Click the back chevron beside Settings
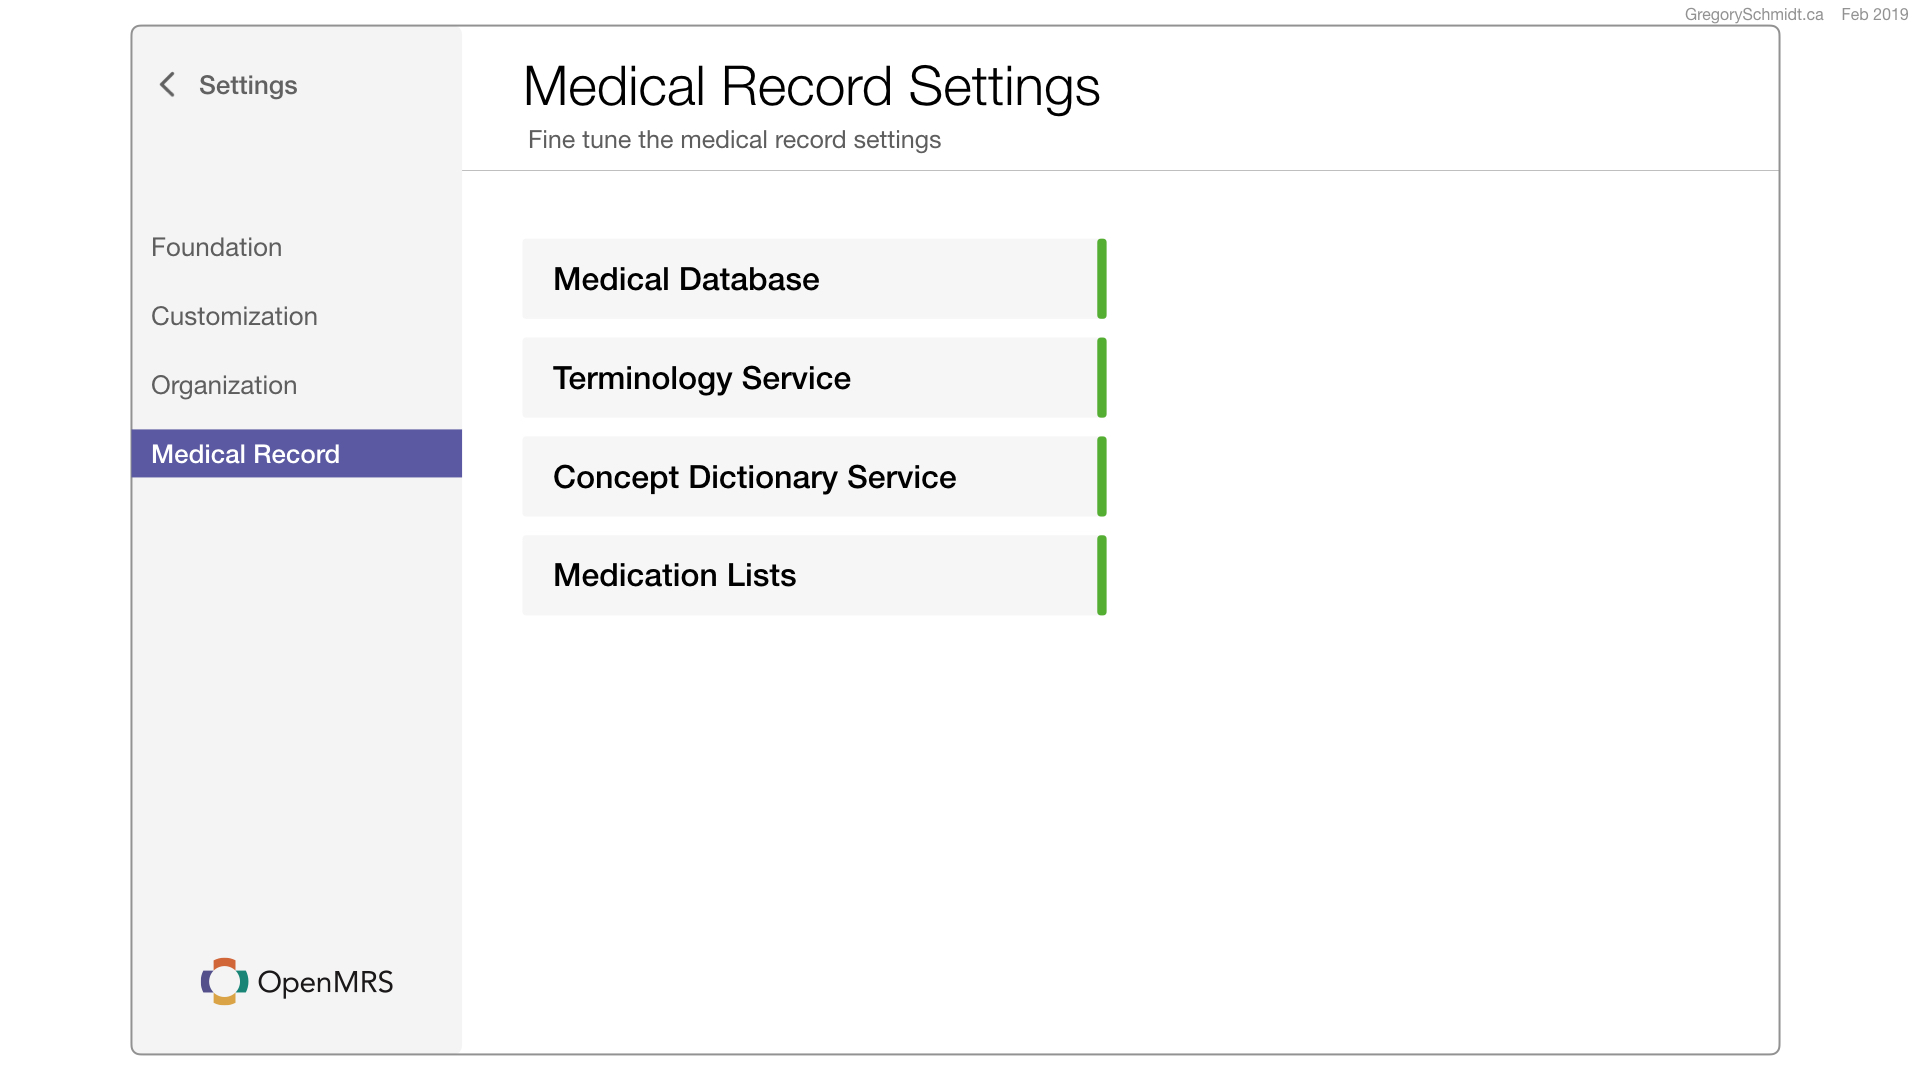 coord(167,85)
